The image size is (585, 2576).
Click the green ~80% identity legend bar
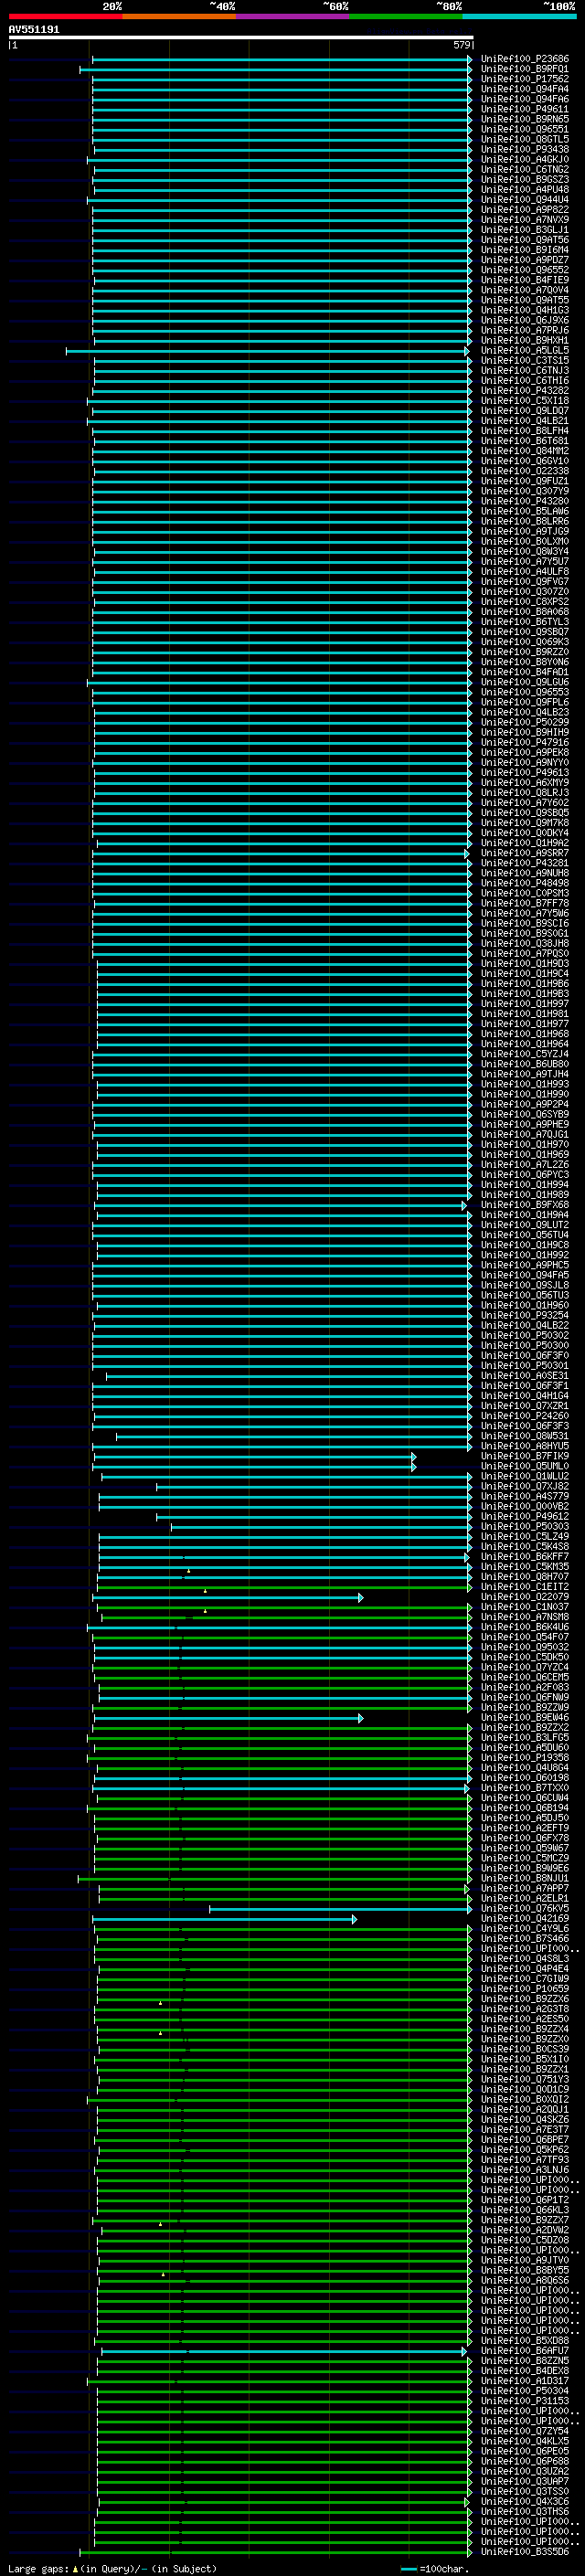(406, 16)
